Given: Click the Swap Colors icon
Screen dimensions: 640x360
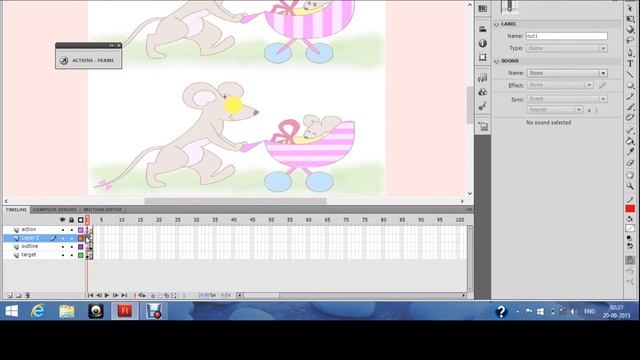Looking at the screenshot, I should (630, 246).
